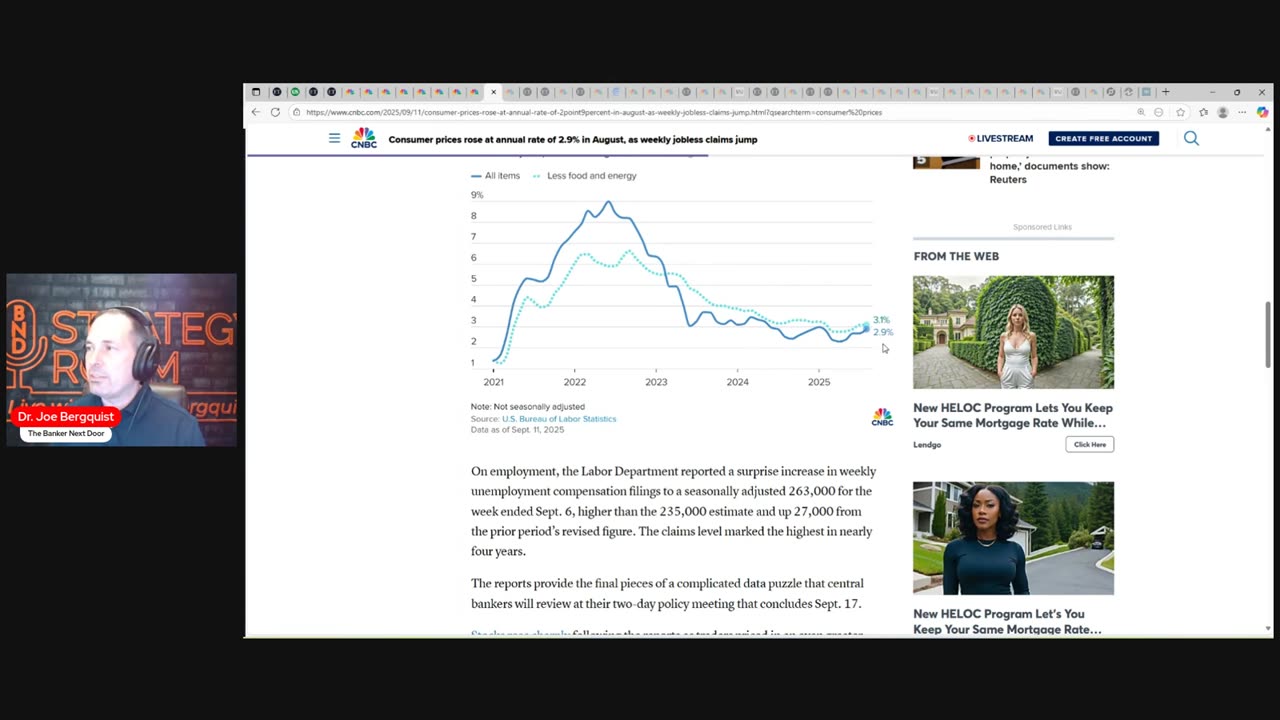Open the Copilot sidebar icon
Screen dimensions: 1280x720
tap(1263, 112)
